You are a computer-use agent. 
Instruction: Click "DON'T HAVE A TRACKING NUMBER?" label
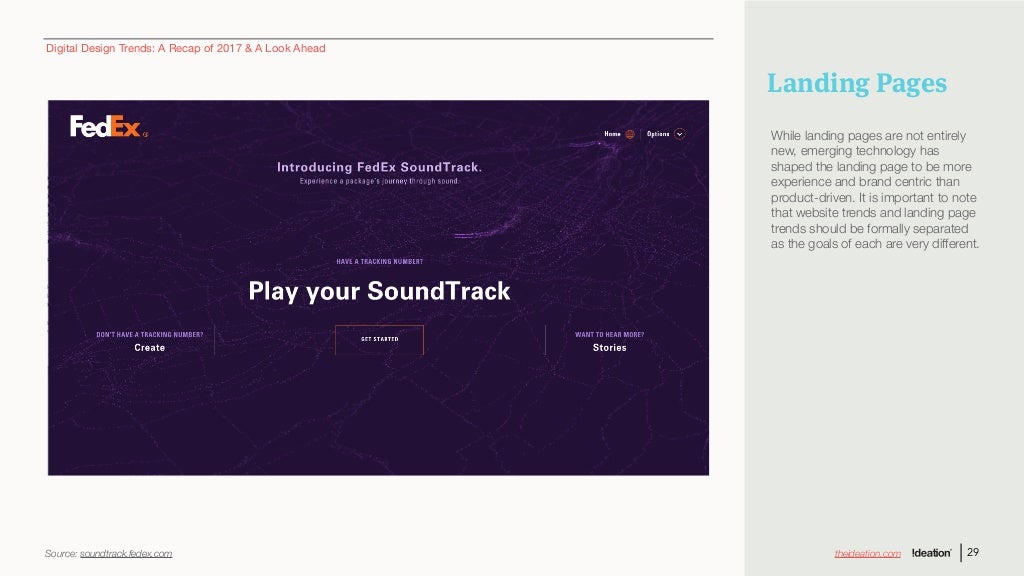150,335
